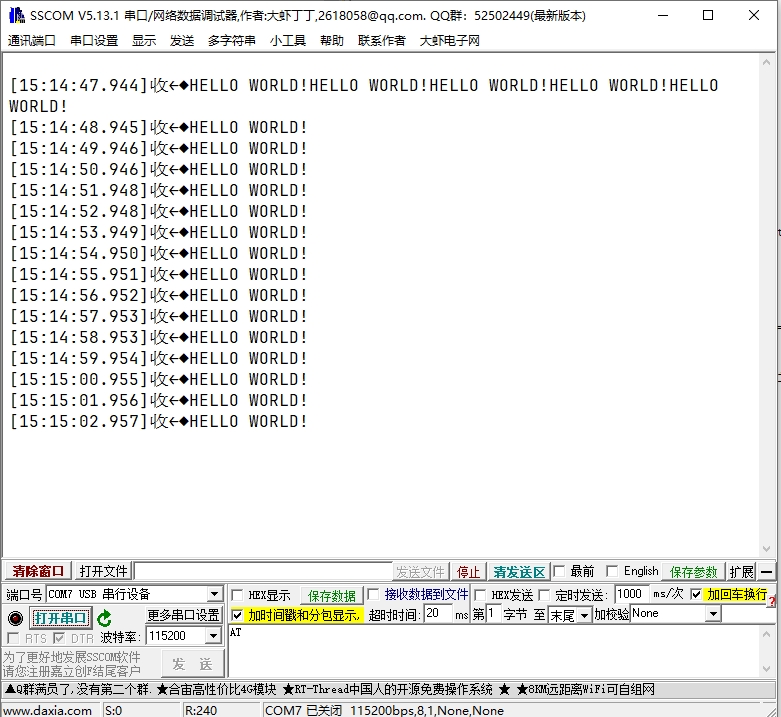
Task: Click the S:0 sent counter in status bar
Action: (114, 710)
